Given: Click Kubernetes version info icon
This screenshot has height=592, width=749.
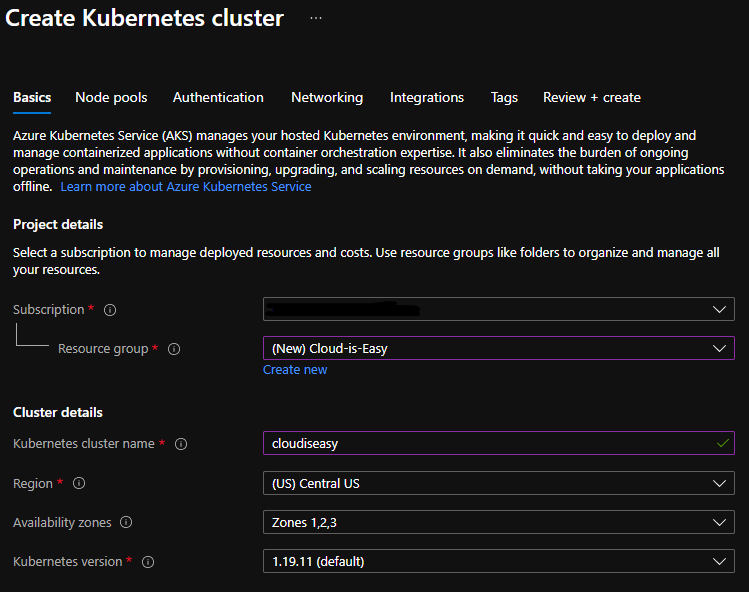Looking at the screenshot, I should click(x=148, y=562).
